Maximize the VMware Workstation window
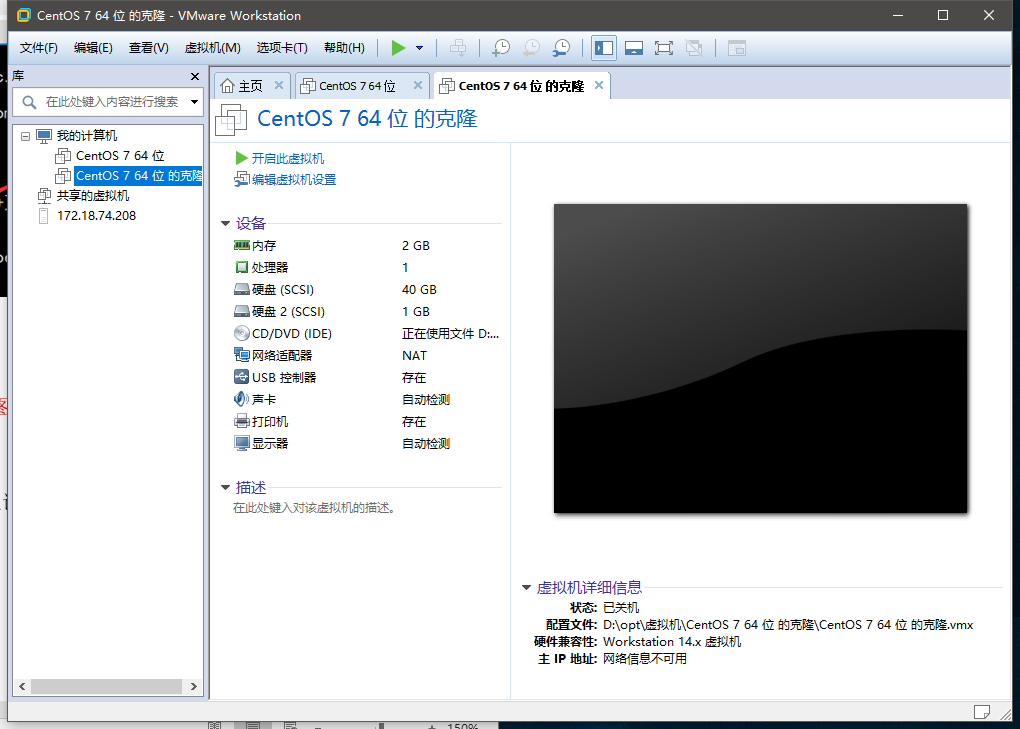Image resolution: width=1020 pixels, height=729 pixels. click(x=943, y=15)
